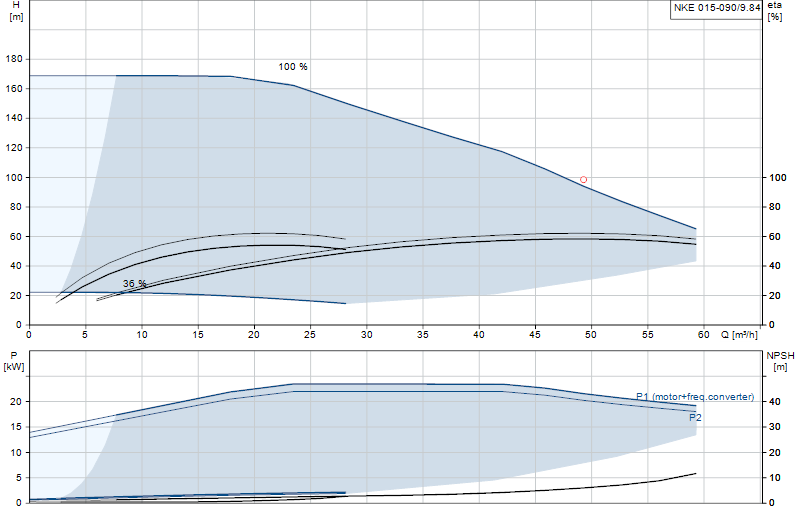The image size is (800, 520).
Task: Click the 35 tick on flow axis
Action: [x=422, y=335]
